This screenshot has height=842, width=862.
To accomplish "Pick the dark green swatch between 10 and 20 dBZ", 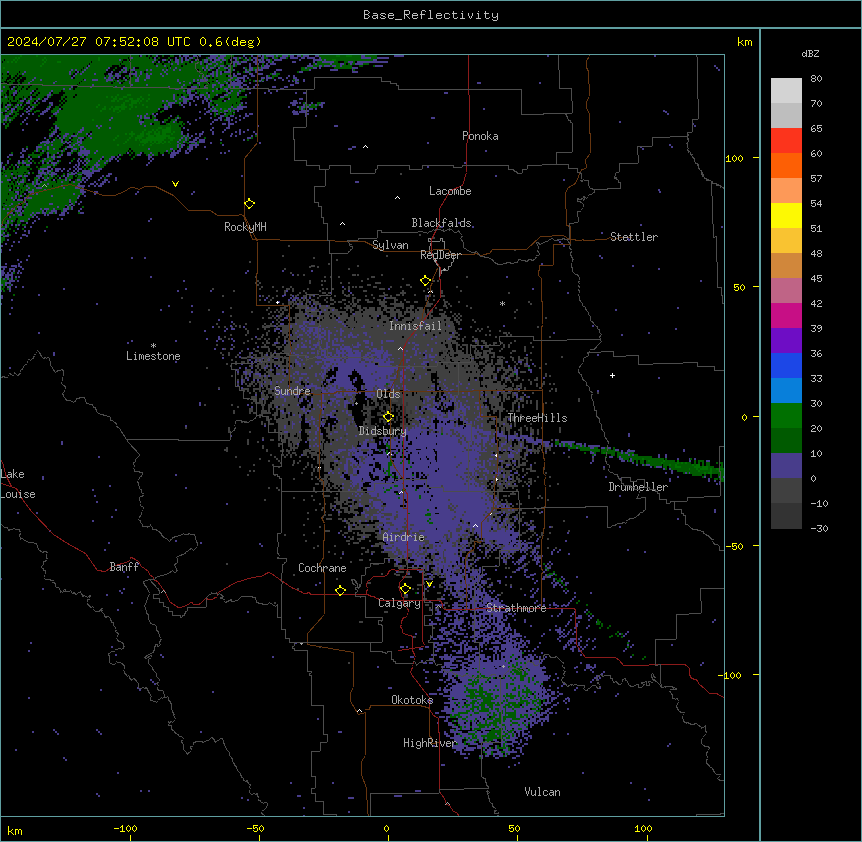I will coord(786,441).
